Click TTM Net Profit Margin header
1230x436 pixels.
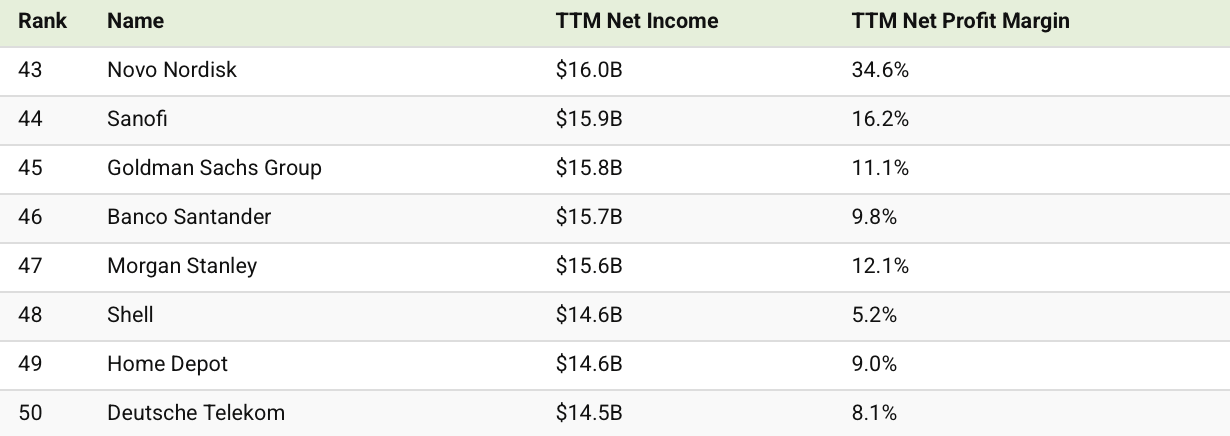pyautogui.click(x=960, y=21)
